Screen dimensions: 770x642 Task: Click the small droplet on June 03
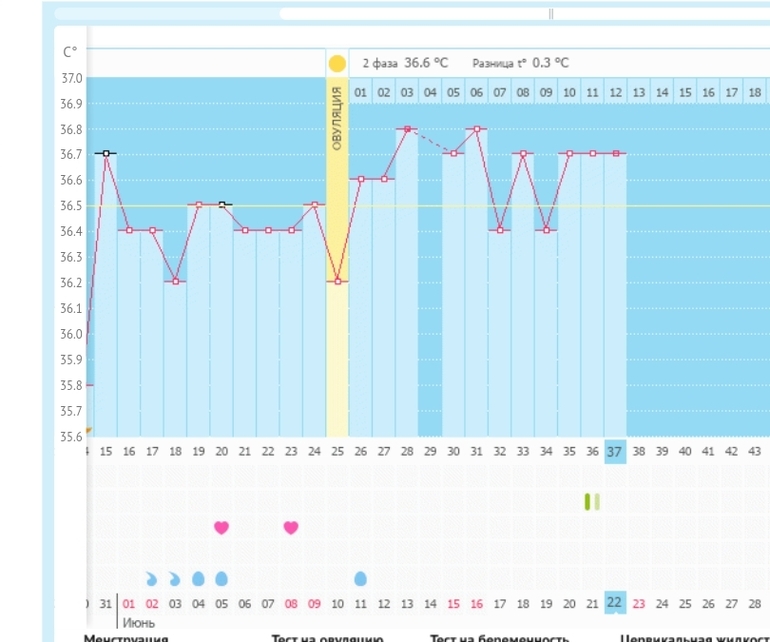(x=175, y=578)
